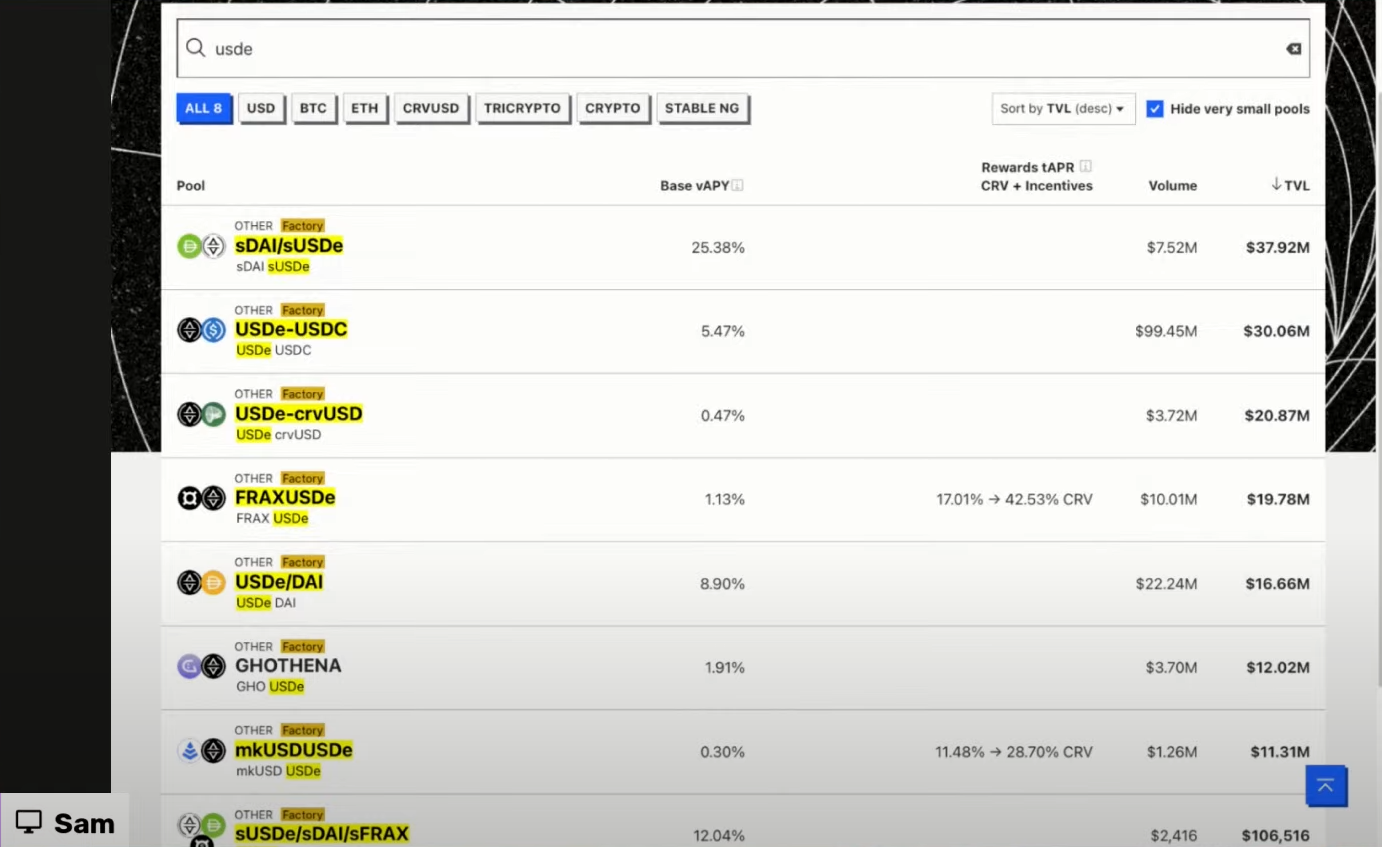Choose the TRICRYPTO filter
Screen dimensions: 1382x847
coord(522,109)
